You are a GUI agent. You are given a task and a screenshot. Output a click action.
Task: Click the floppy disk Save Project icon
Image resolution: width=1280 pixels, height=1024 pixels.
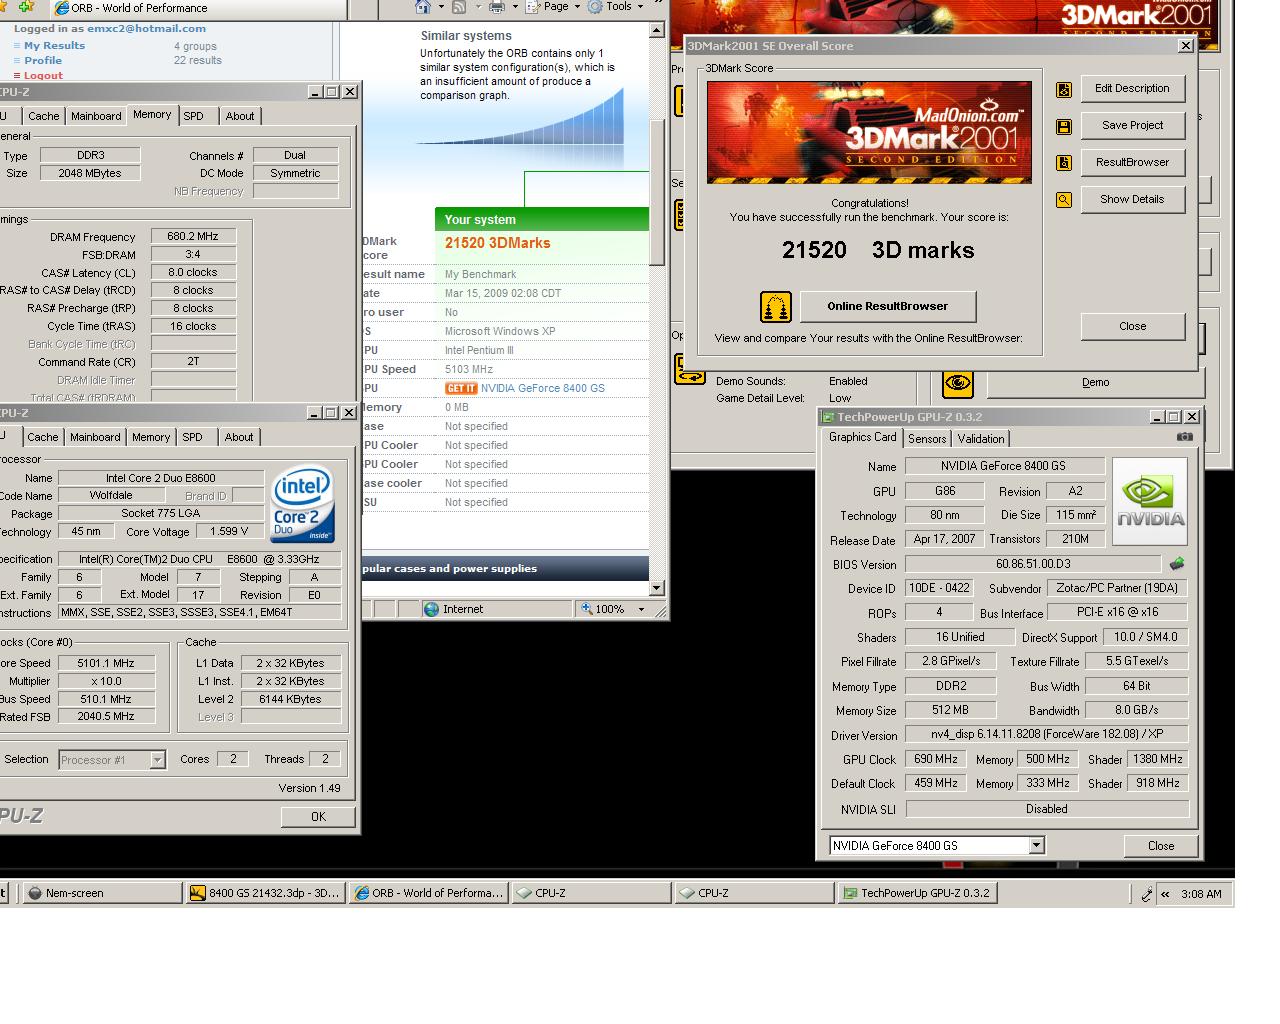pyautogui.click(x=1063, y=127)
